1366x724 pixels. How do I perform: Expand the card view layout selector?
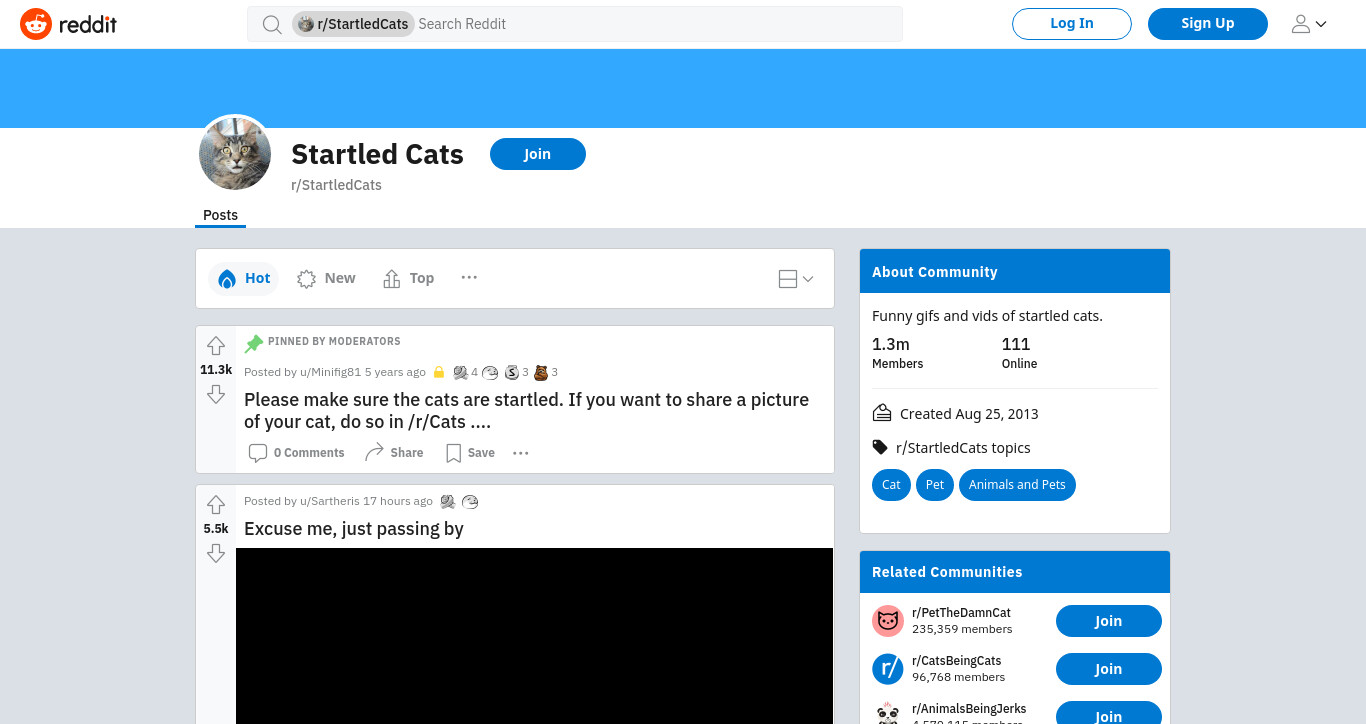pos(796,279)
